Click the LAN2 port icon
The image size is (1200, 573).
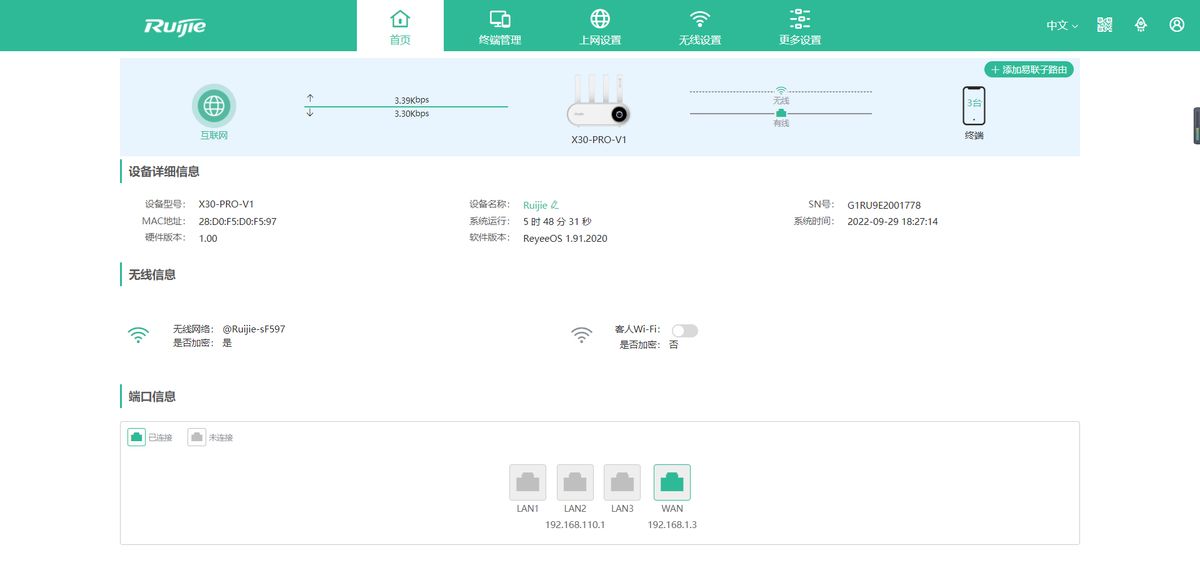tap(575, 483)
